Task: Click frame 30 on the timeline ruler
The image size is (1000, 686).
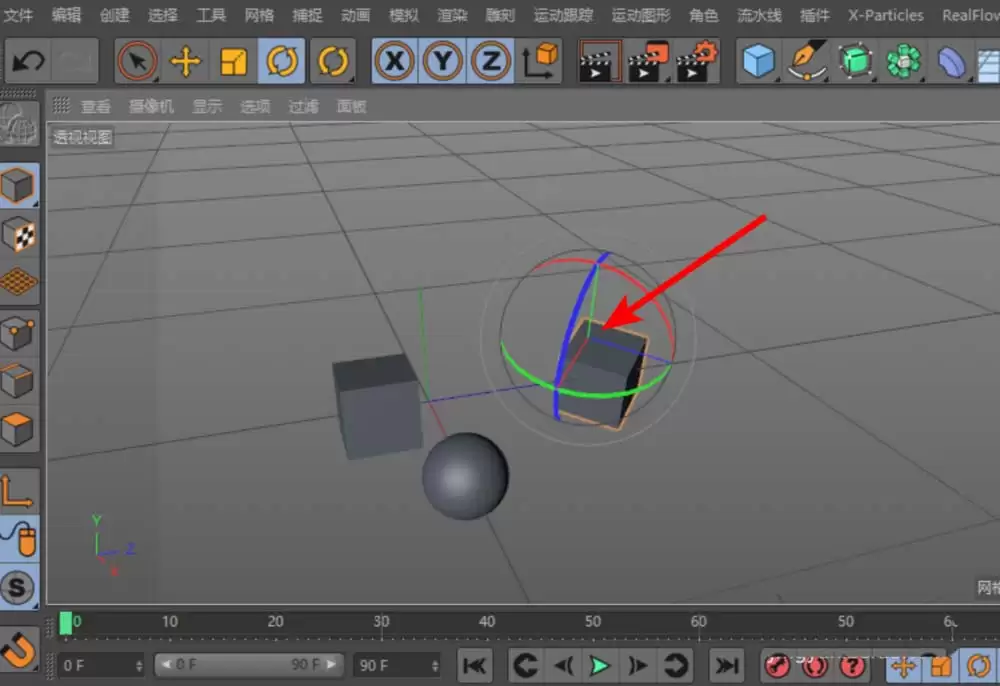Action: pyautogui.click(x=380, y=621)
